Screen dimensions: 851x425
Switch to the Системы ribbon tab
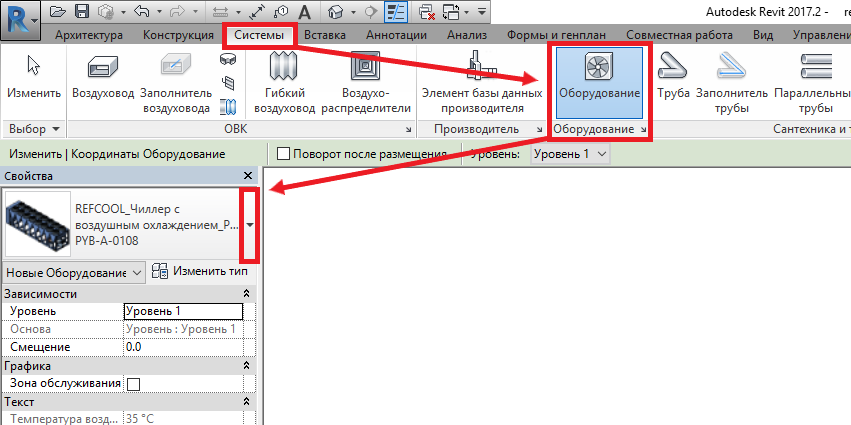[258, 35]
